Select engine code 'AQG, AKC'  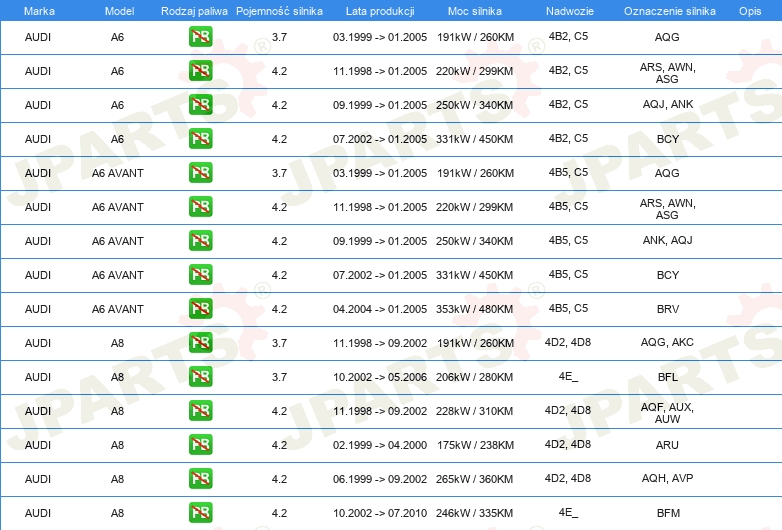tap(667, 343)
